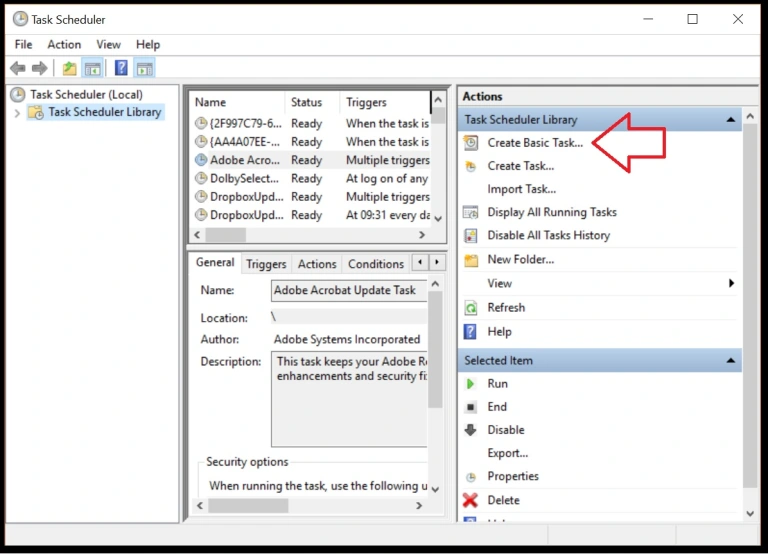Click the Refresh action icon
Viewport: 768px width, 554px height.
[471, 308]
